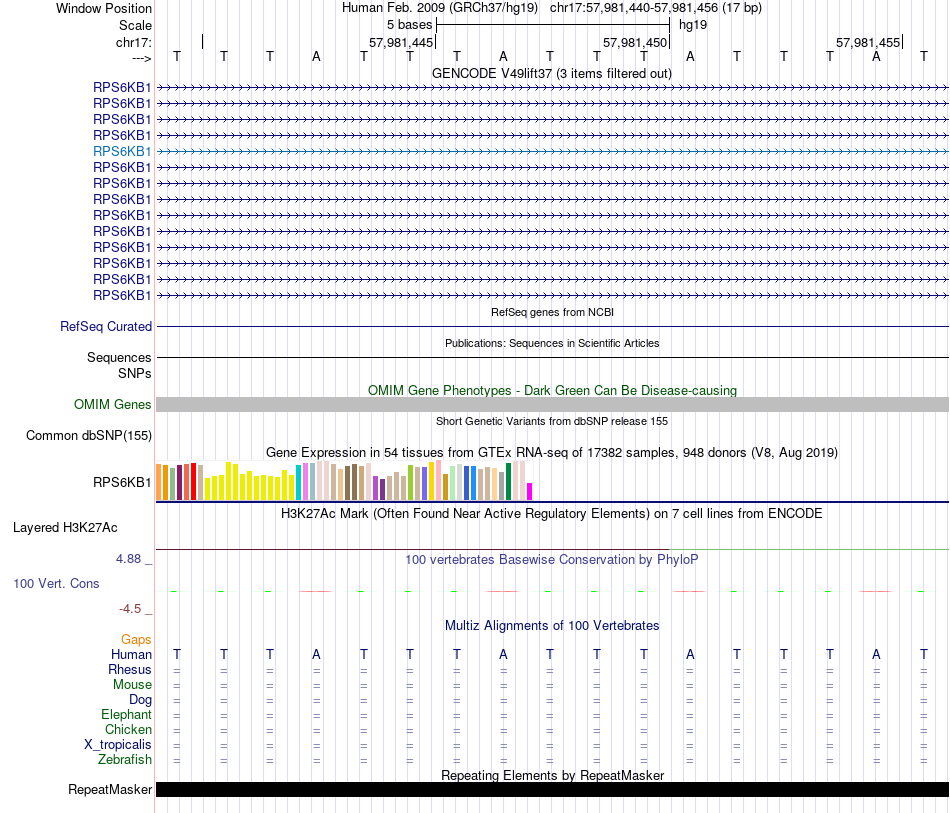950x813 pixels.
Task: Click the OMIM Genes track label
Action: tap(112, 404)
